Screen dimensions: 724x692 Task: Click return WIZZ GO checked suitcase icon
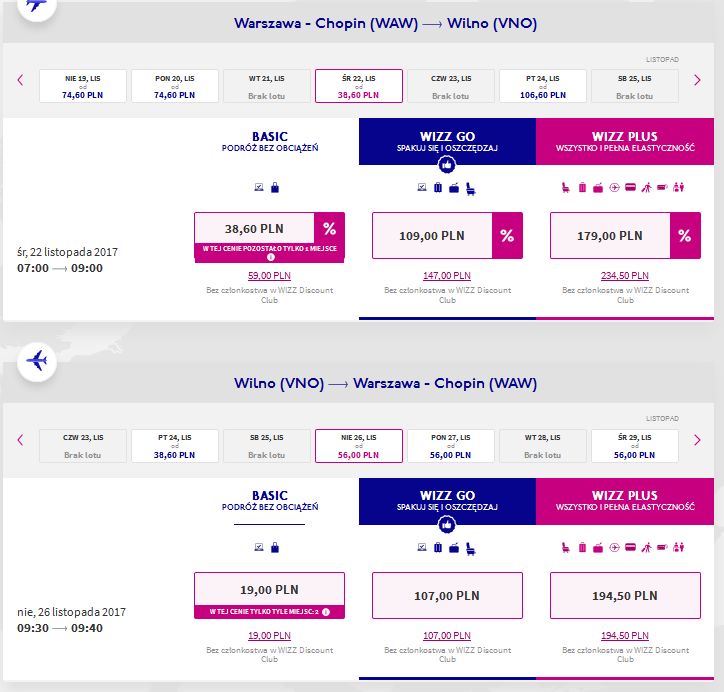click(438, 548)
